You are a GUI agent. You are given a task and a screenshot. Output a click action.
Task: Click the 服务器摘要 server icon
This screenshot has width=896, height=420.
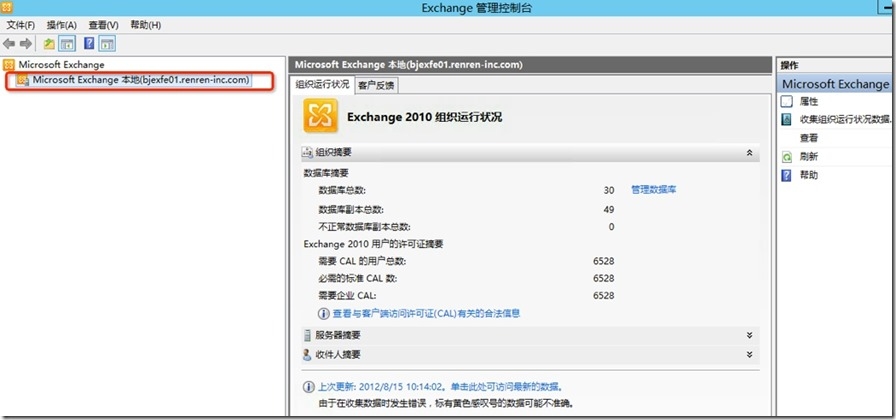pyautogui.click(x=307, y=335)
